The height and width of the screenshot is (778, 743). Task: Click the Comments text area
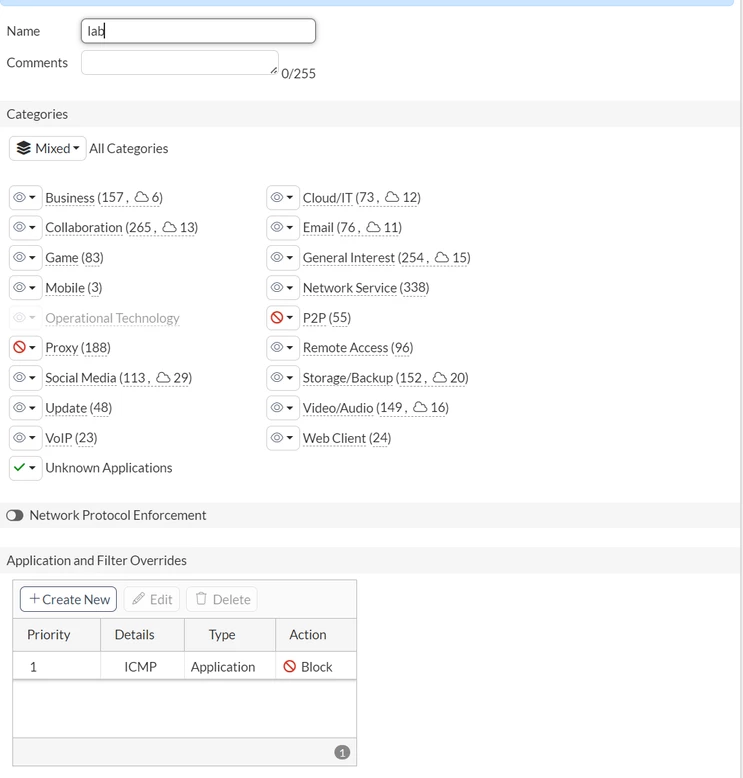click(180, 63)
